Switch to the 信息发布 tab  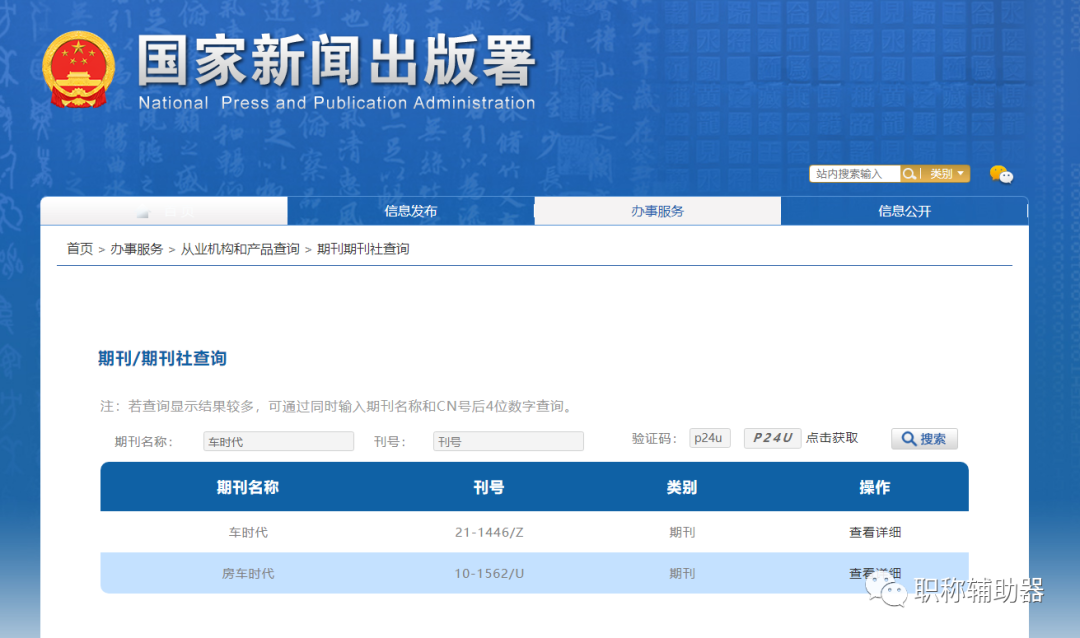(410, 210)
